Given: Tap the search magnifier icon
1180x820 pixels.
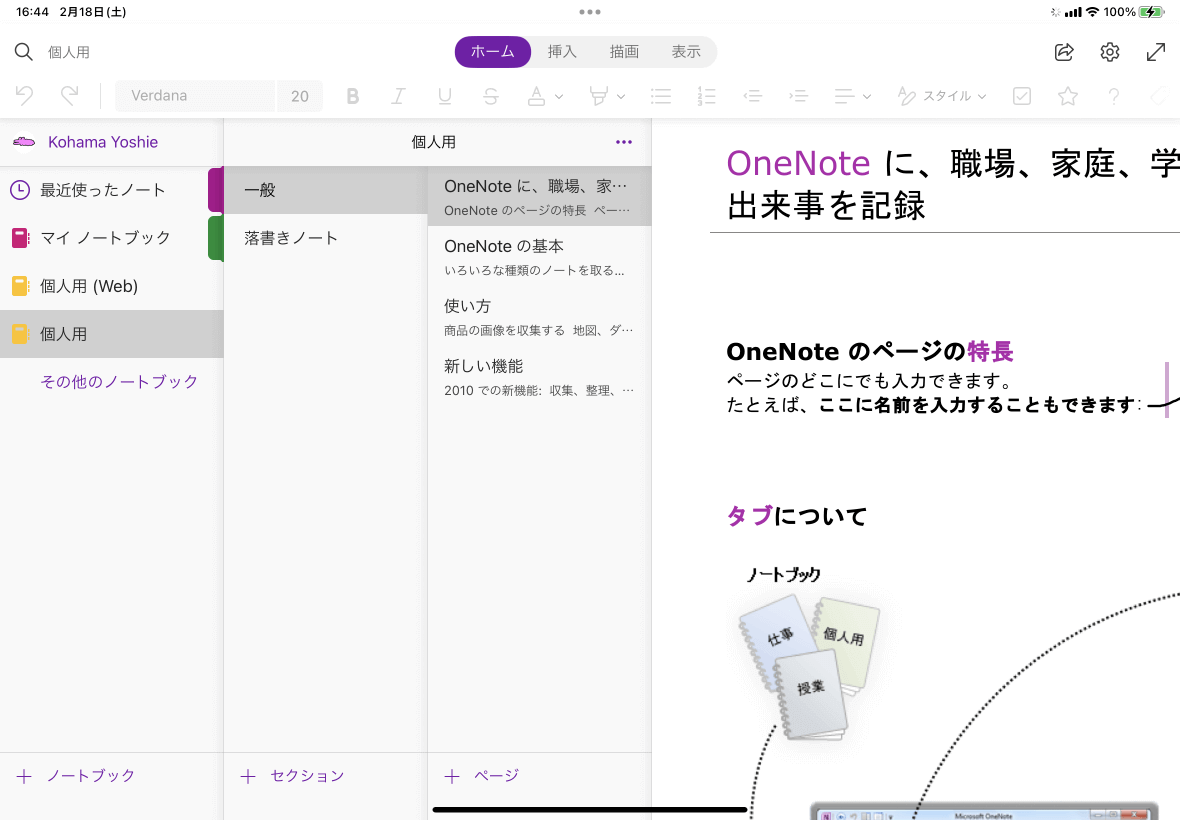Looking at the screenshot, I should pyautogui.click(x=24, y=52).
